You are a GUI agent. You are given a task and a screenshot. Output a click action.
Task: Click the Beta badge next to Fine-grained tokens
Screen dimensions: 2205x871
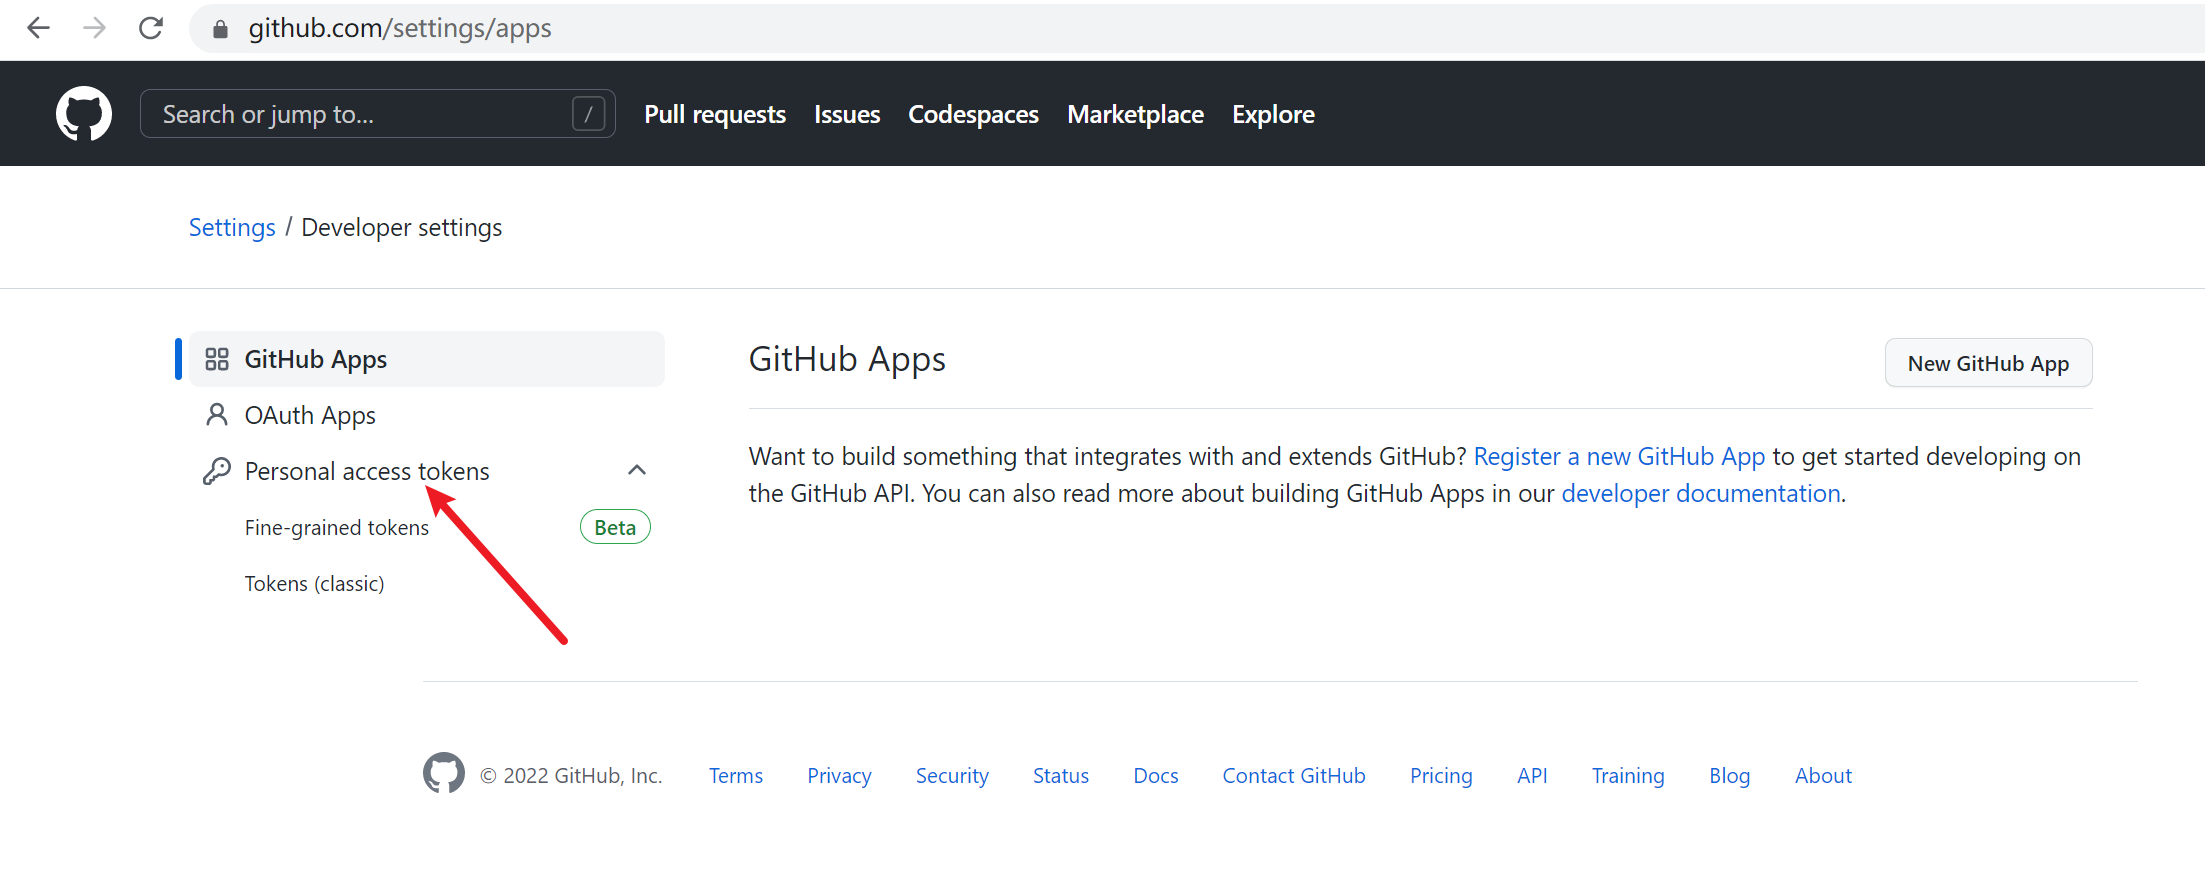(615, 527)
